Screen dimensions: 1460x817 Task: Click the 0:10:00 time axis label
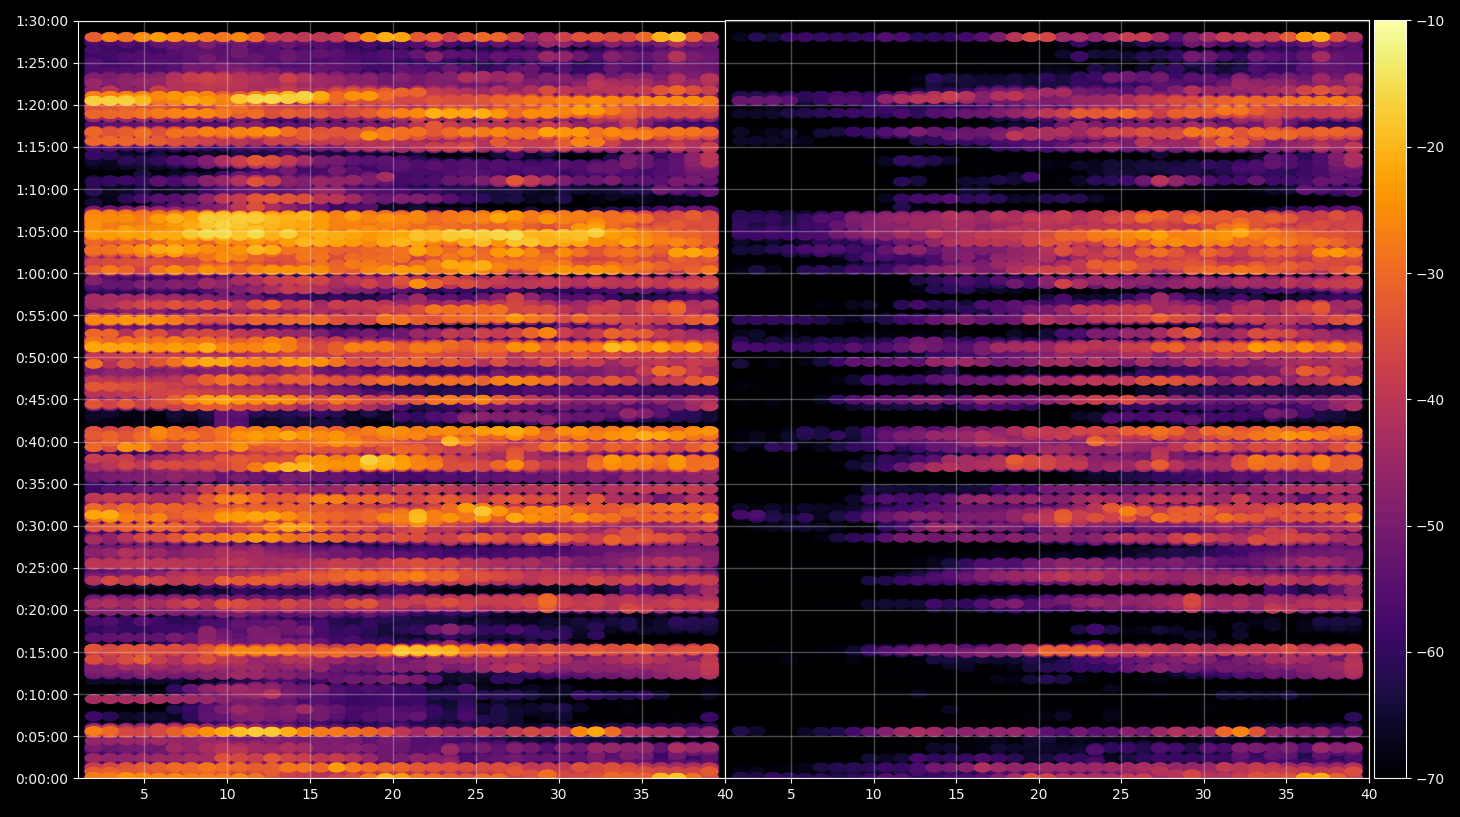click(42, 695)
